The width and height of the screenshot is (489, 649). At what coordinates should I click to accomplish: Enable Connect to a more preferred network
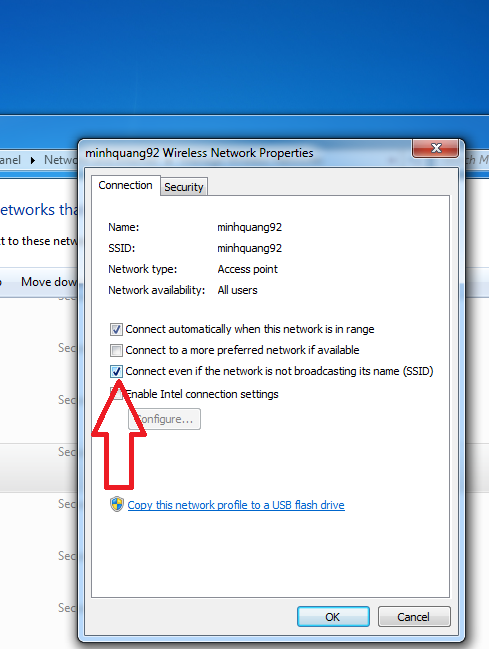[x=116, y=350]
